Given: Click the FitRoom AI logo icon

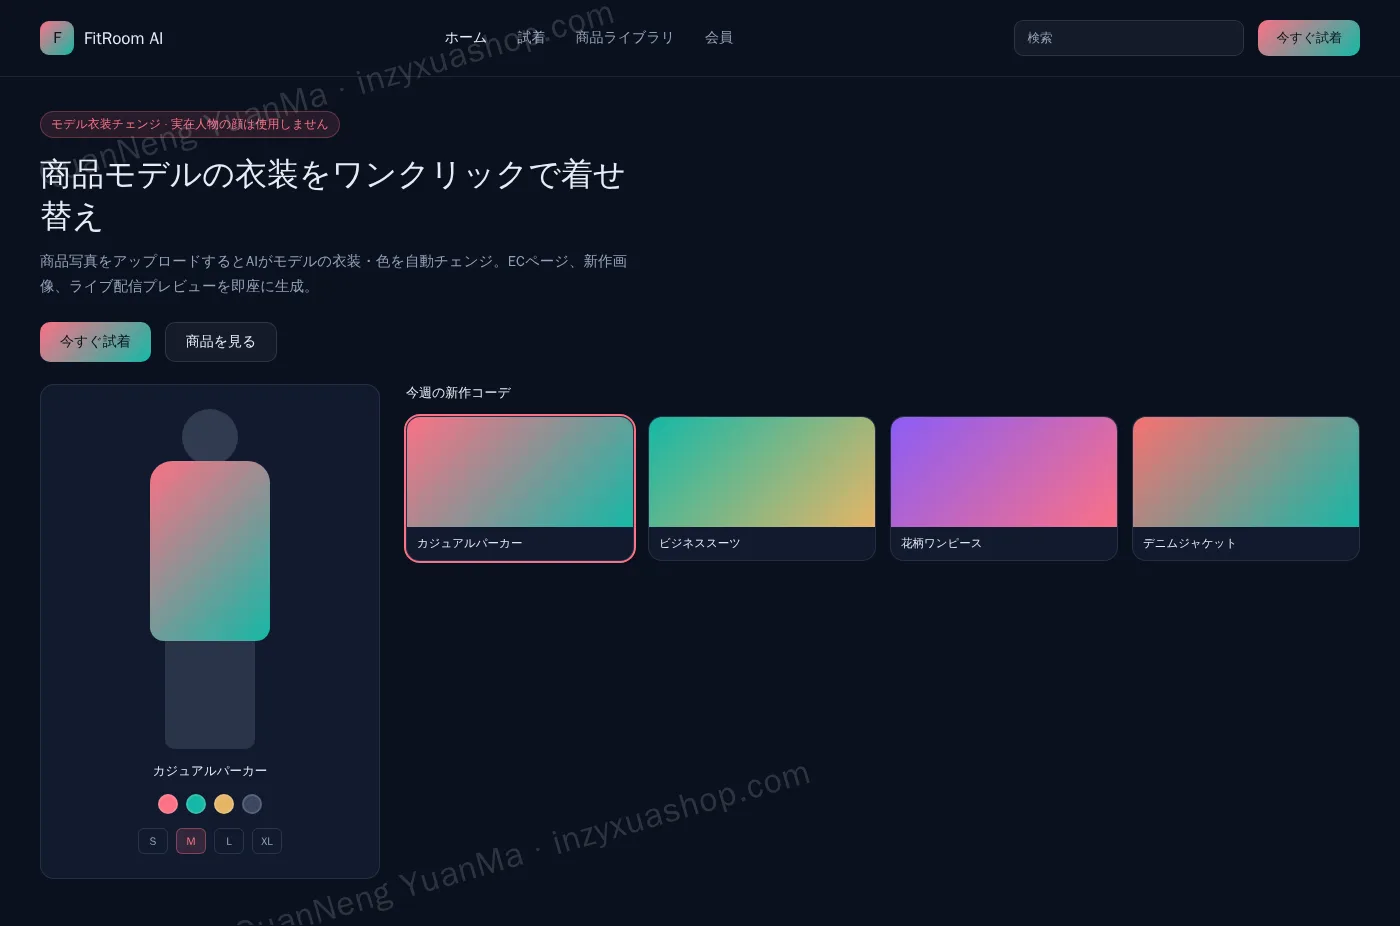Looking at the screenshot, I should [x=57, y=38].
